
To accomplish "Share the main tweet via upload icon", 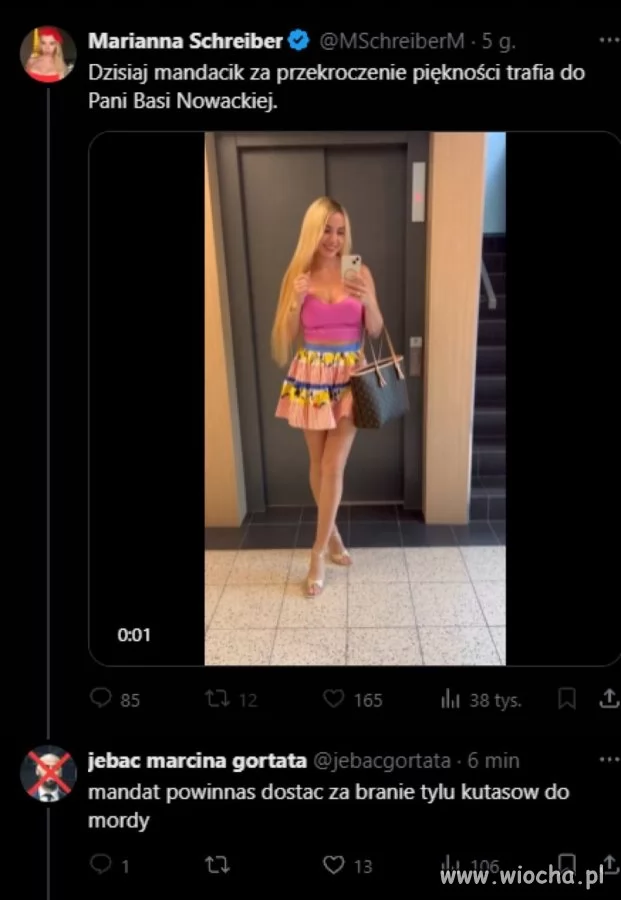I will tap(608, 699).
